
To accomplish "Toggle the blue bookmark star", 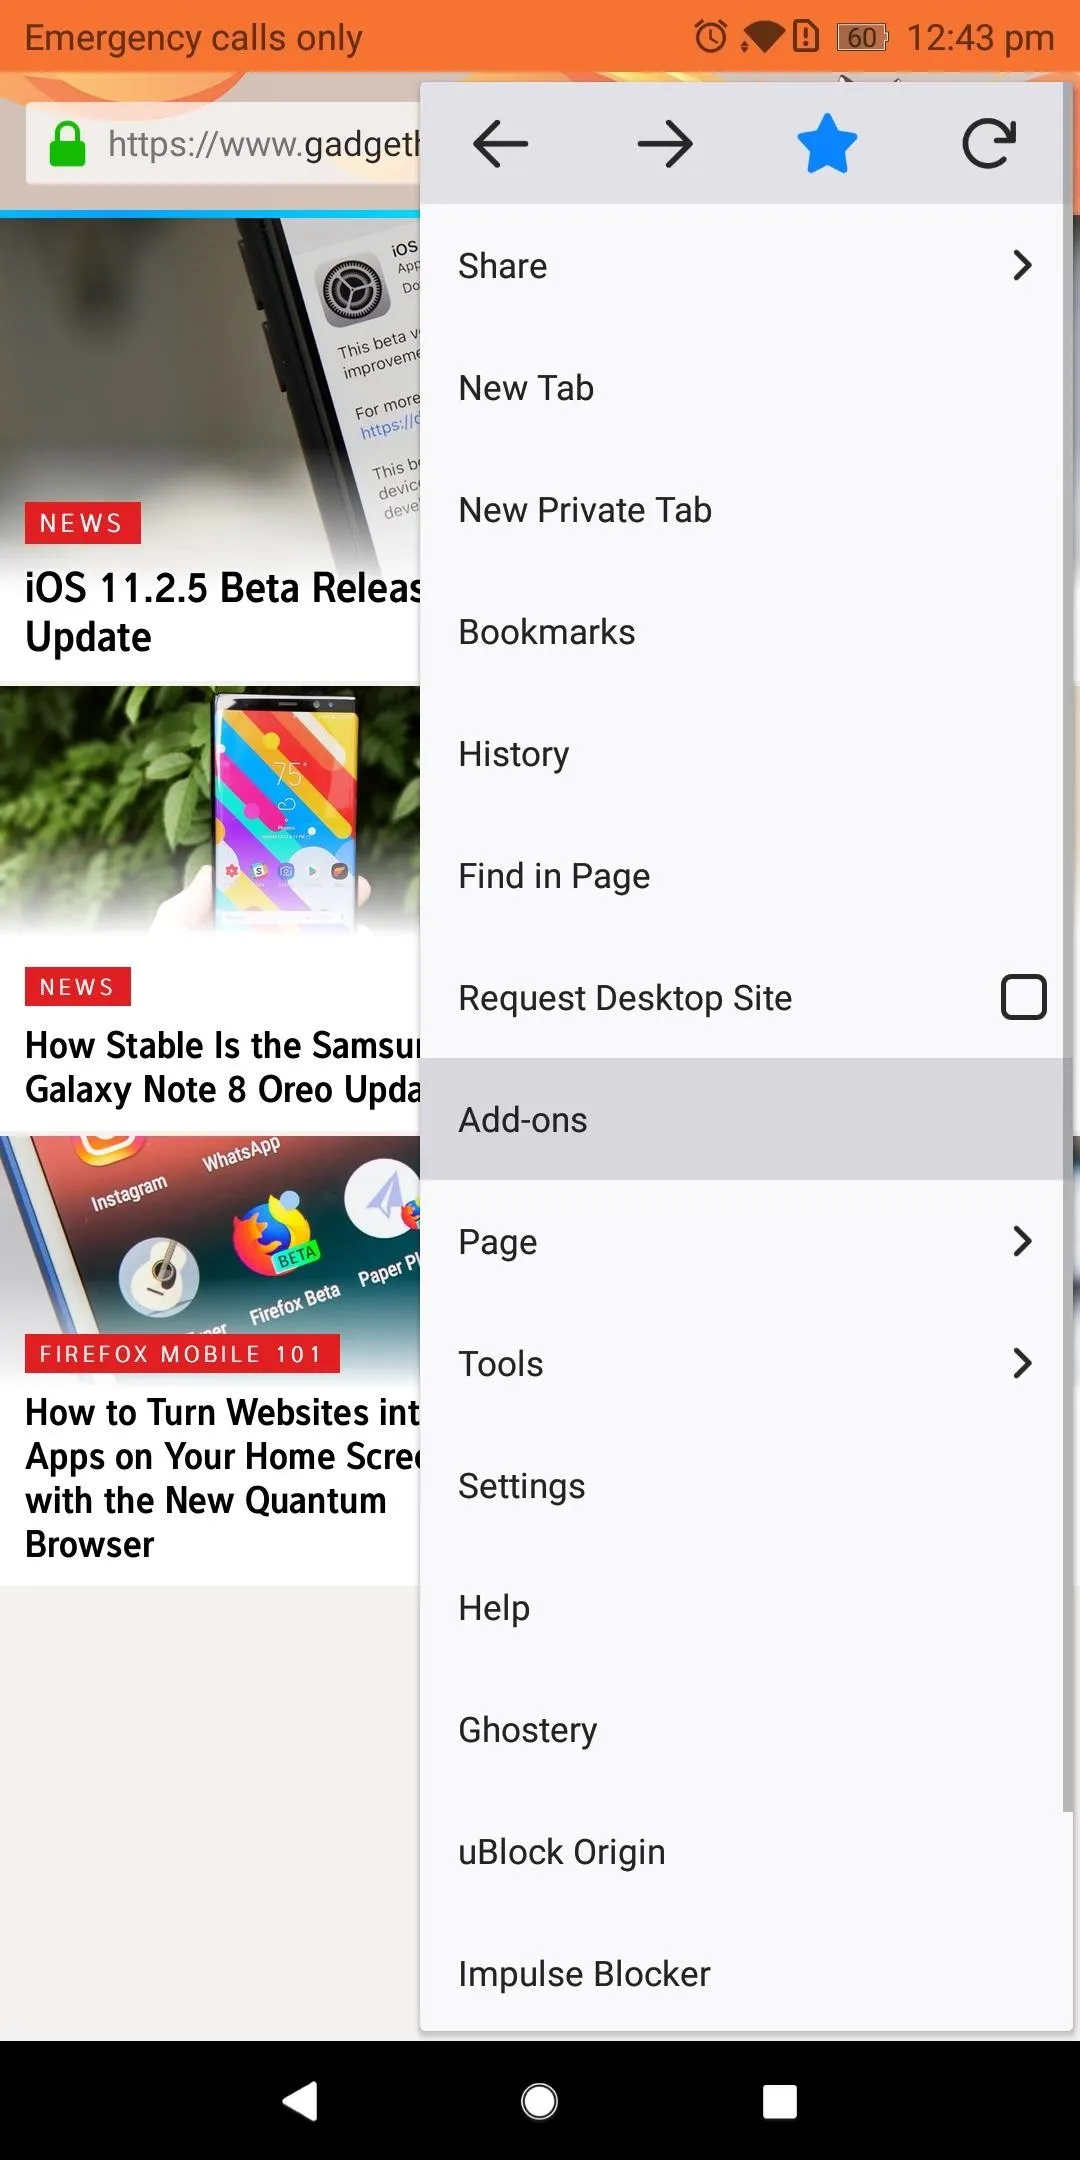I will pyautogui.click(x=827, y=143).
